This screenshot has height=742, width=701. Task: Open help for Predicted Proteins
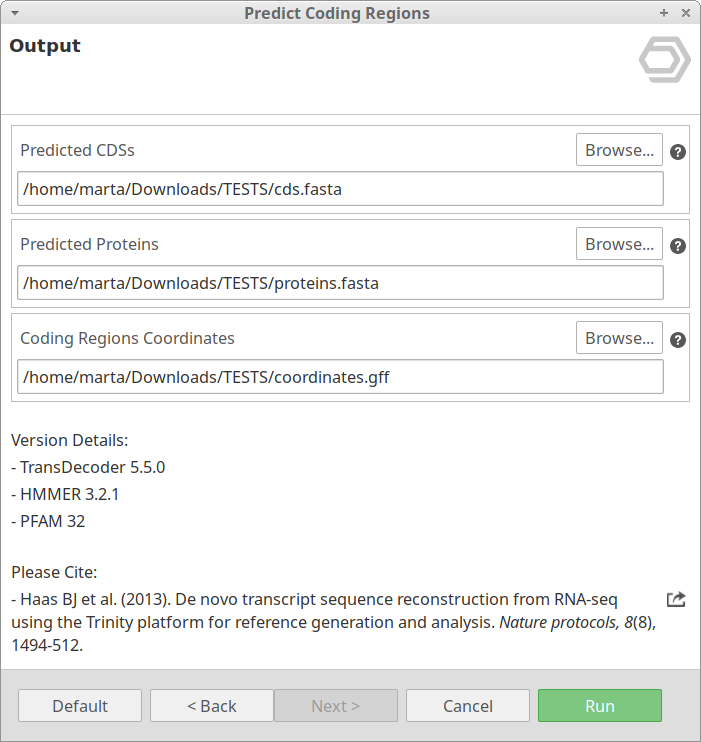coord(678,246)
